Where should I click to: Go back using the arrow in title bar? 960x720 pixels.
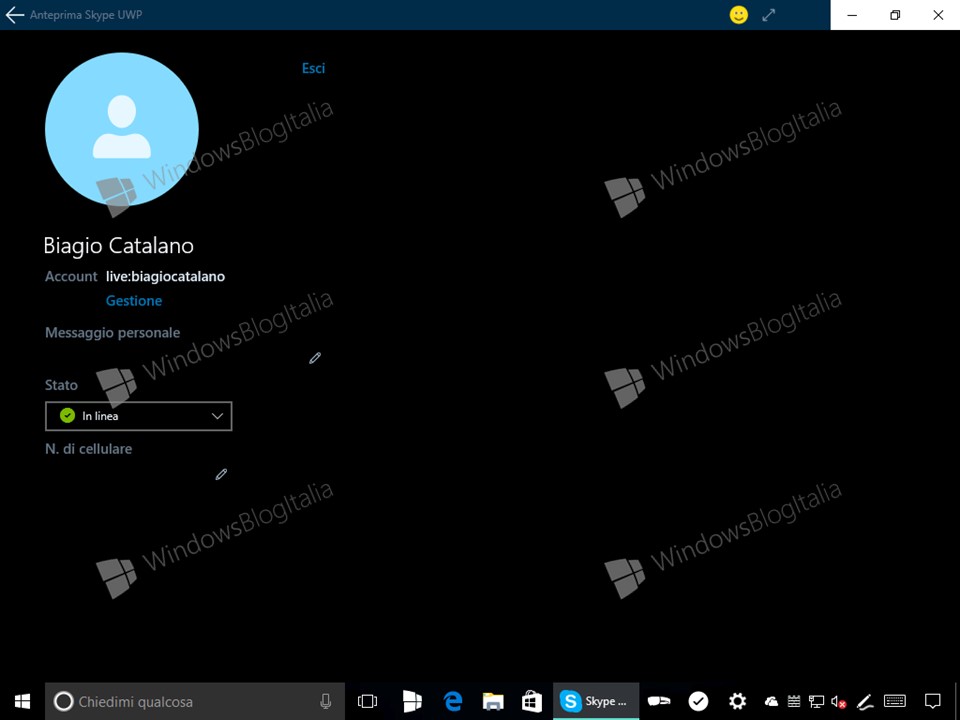click(x=15, y=15)
